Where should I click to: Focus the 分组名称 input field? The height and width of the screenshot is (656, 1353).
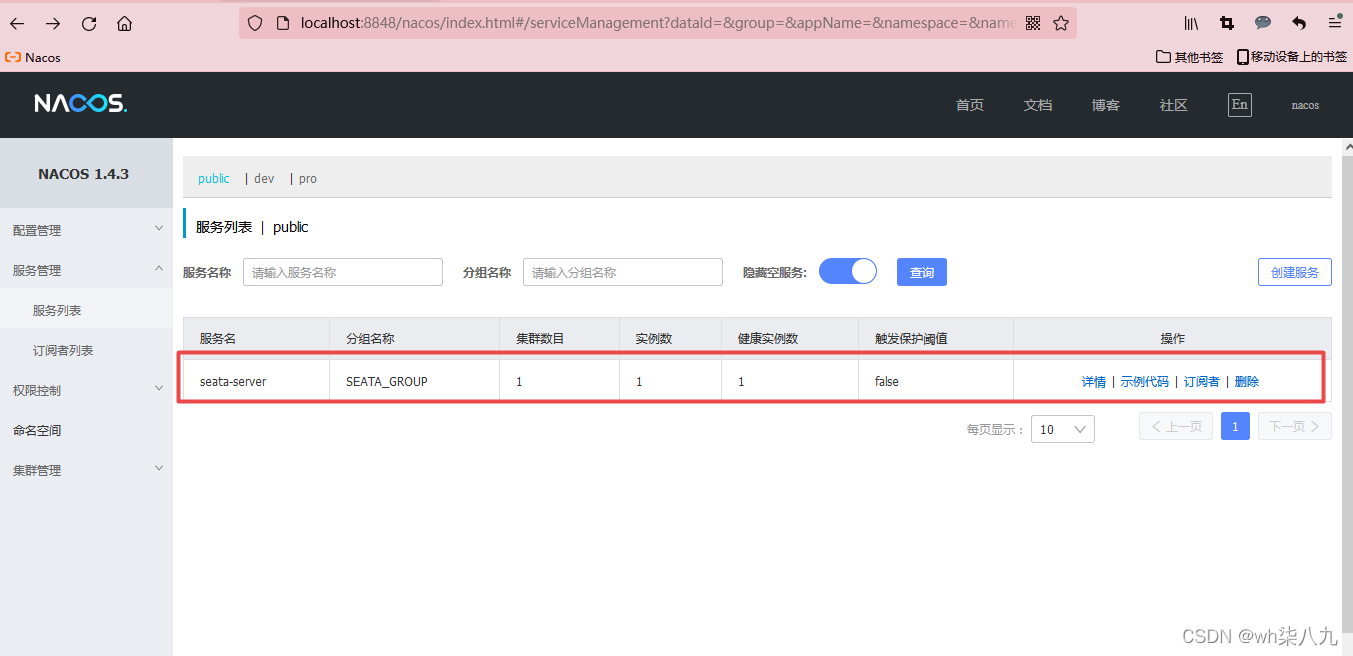click(623, 272)
